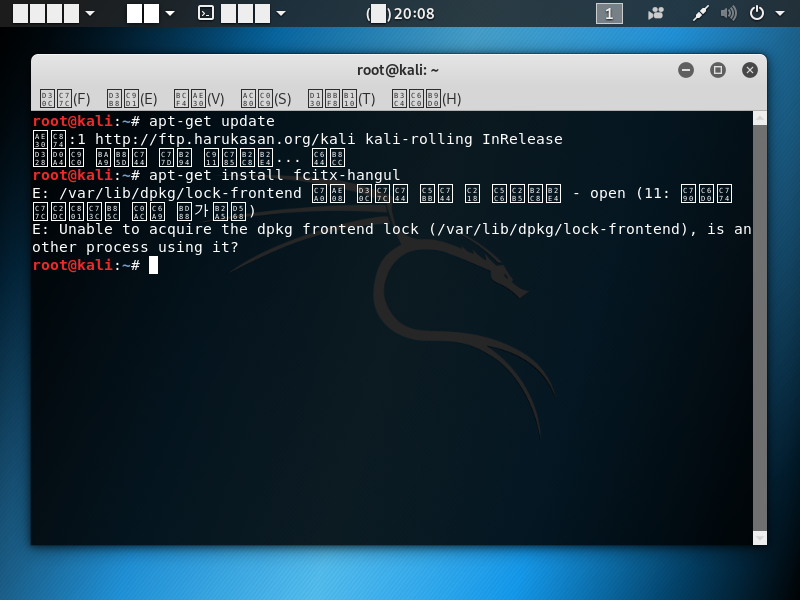Click the terminal scrollbar down arrow
Screen dimensions: 800x600
click(x=760, y=538)
